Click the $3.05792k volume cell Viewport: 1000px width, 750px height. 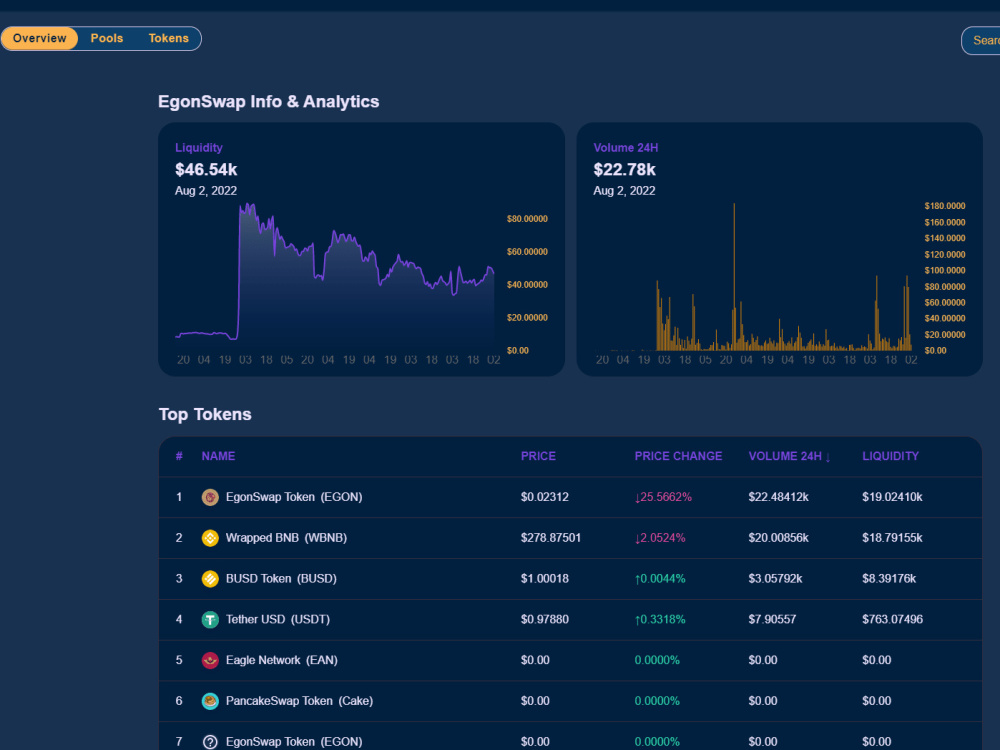776,579
